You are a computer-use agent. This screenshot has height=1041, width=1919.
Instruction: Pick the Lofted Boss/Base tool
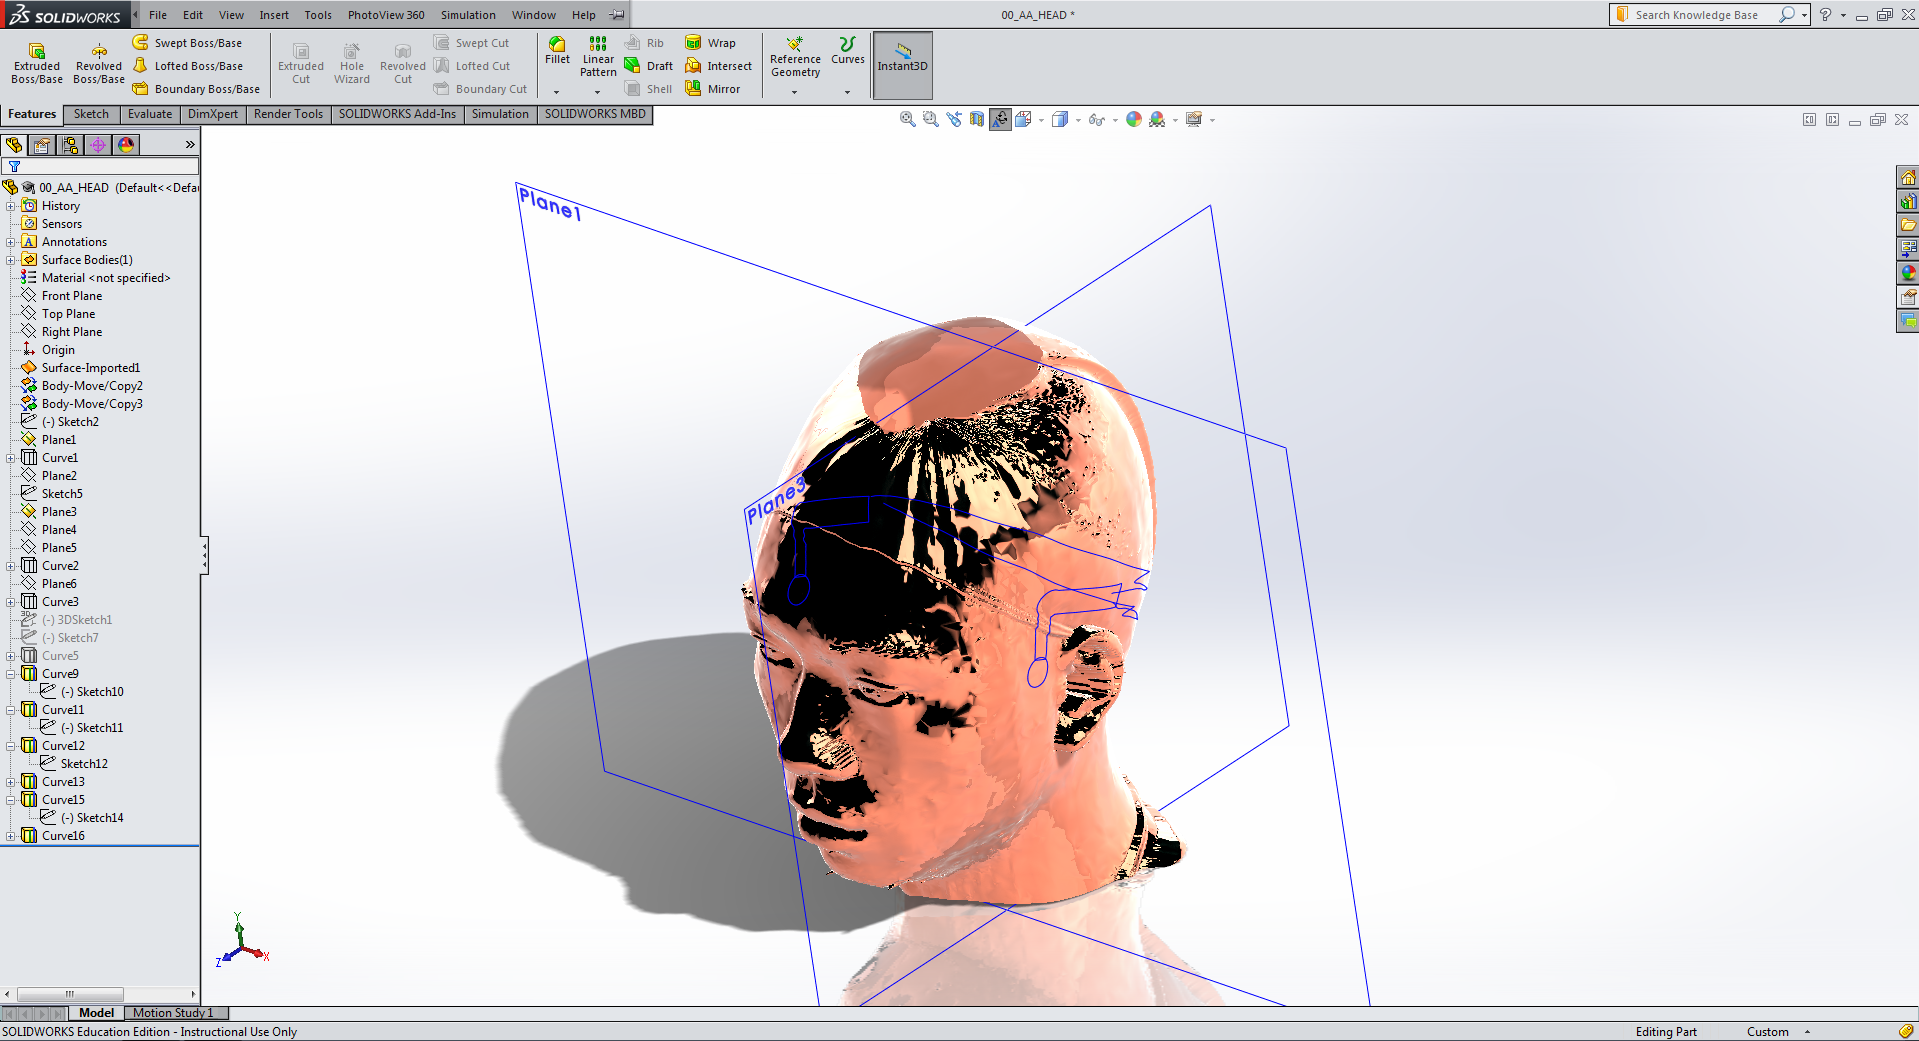coord(188,66)
